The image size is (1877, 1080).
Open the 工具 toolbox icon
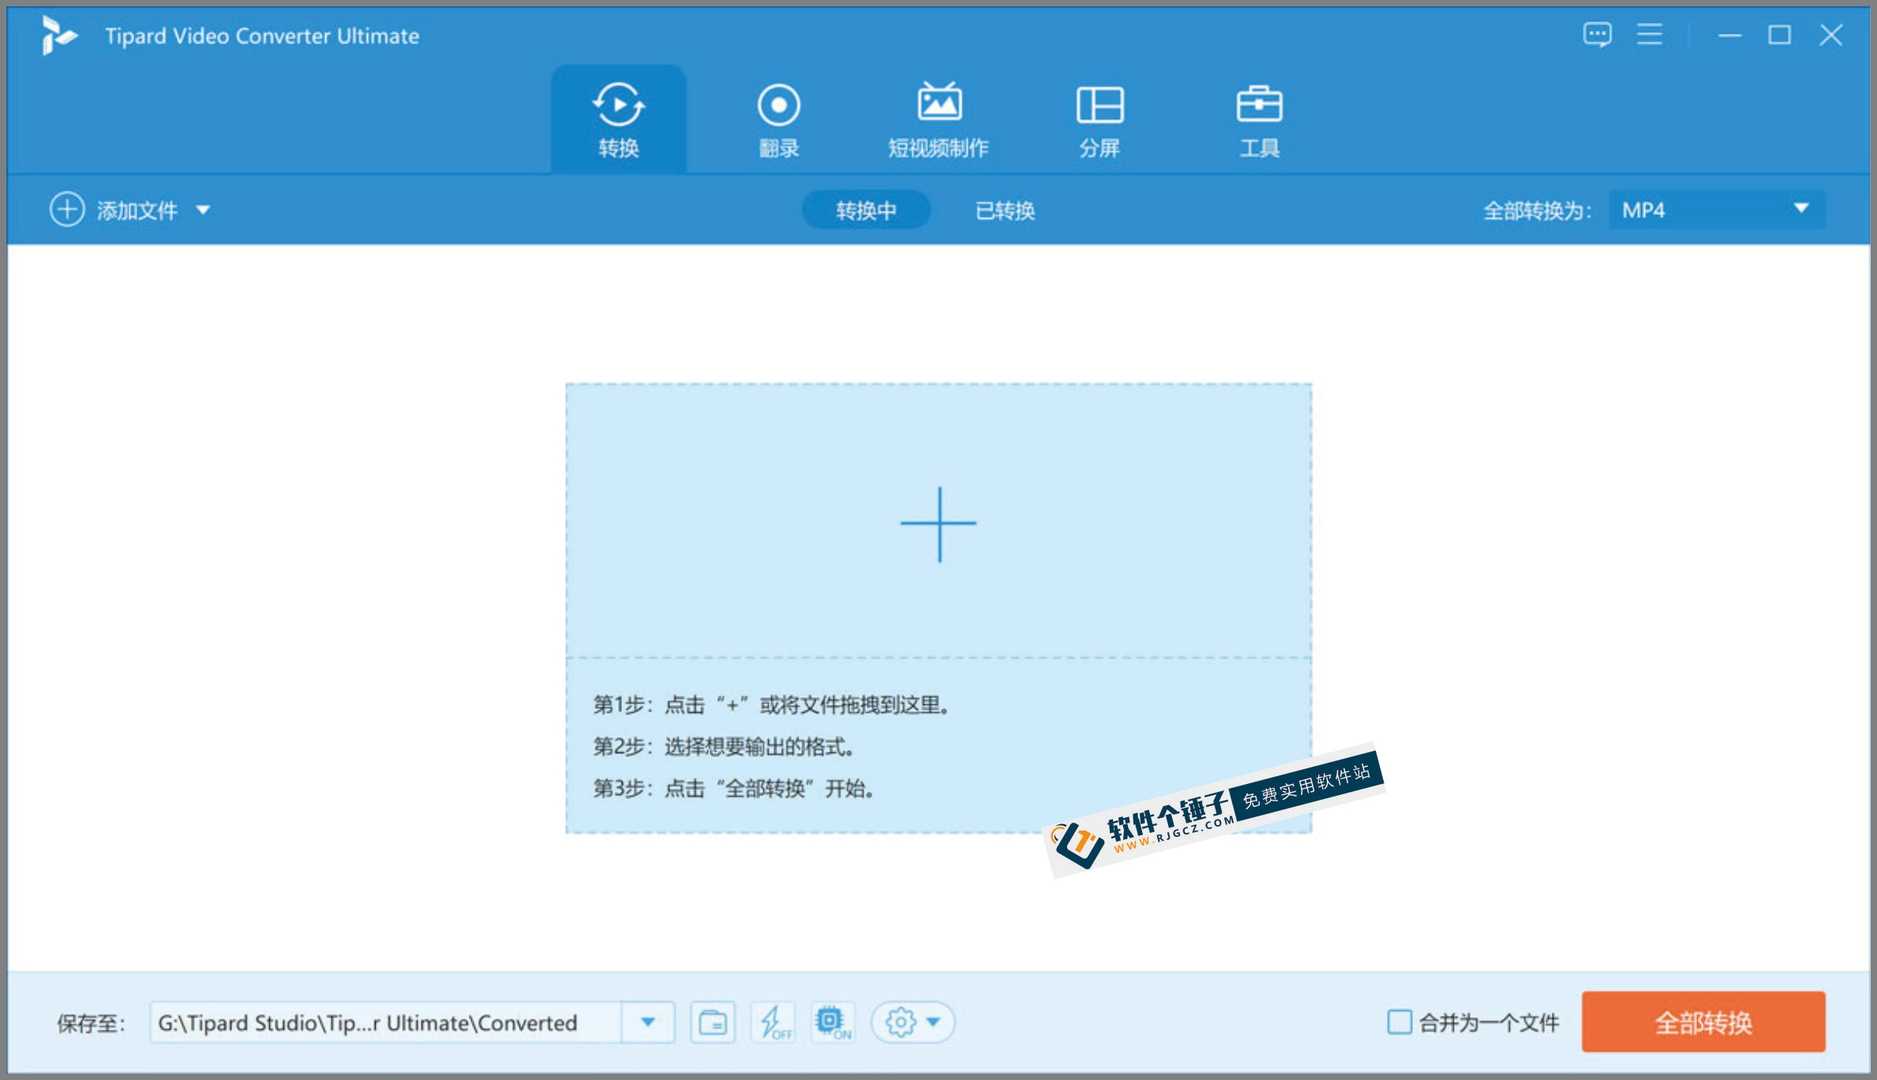[1259, 104]
